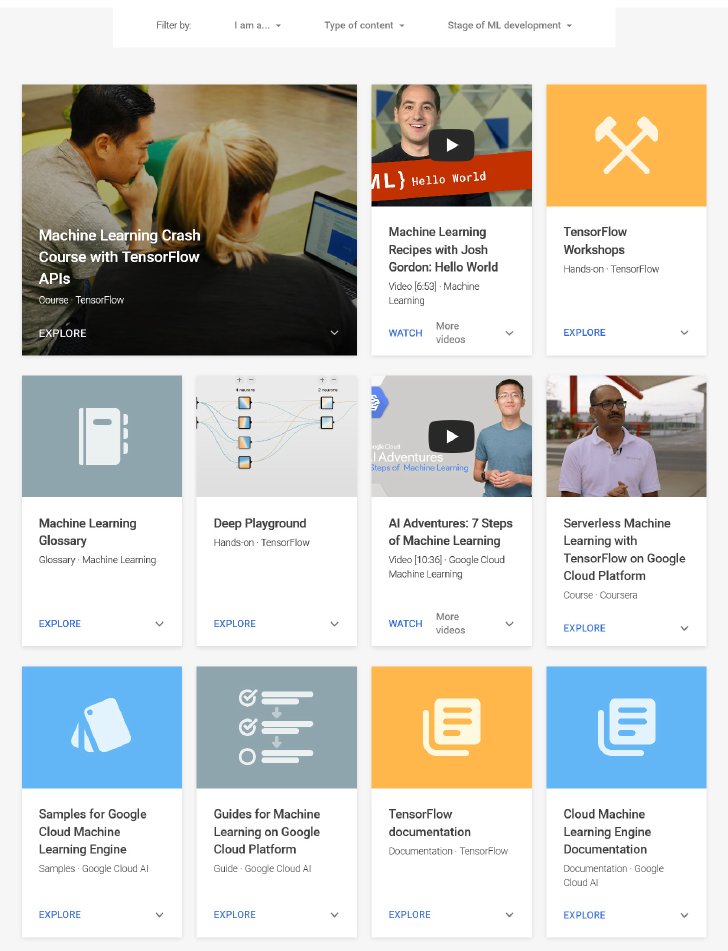This screenshot has width=728, height=951.
Task: Click the notebook icon for Machine Learning Glossary
Action: (x=103, y=436)
